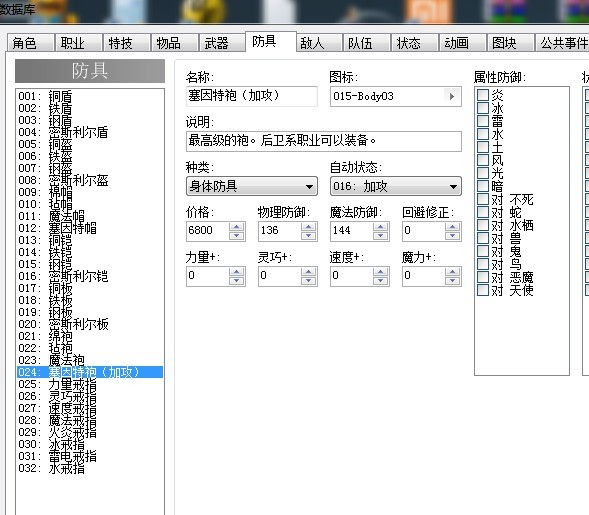589x515 pixels.
Task: Open the icon picker arrow for 015-Body03
Action: tap(452, 97)
